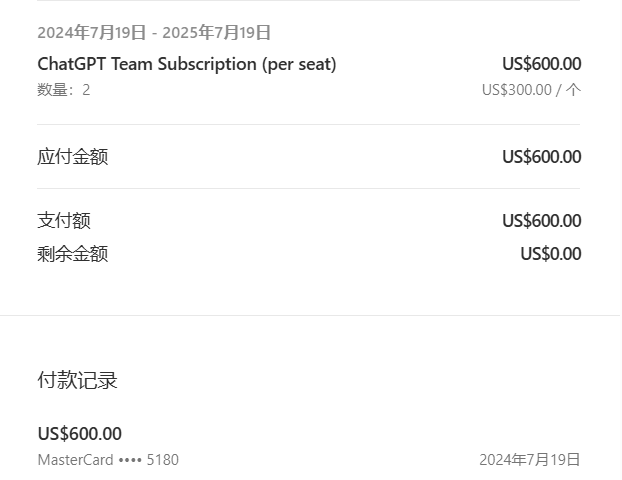The height and width of the screenshot is (480, 622).
Task: Select the 应付金额 label
Action: [73, 157]
